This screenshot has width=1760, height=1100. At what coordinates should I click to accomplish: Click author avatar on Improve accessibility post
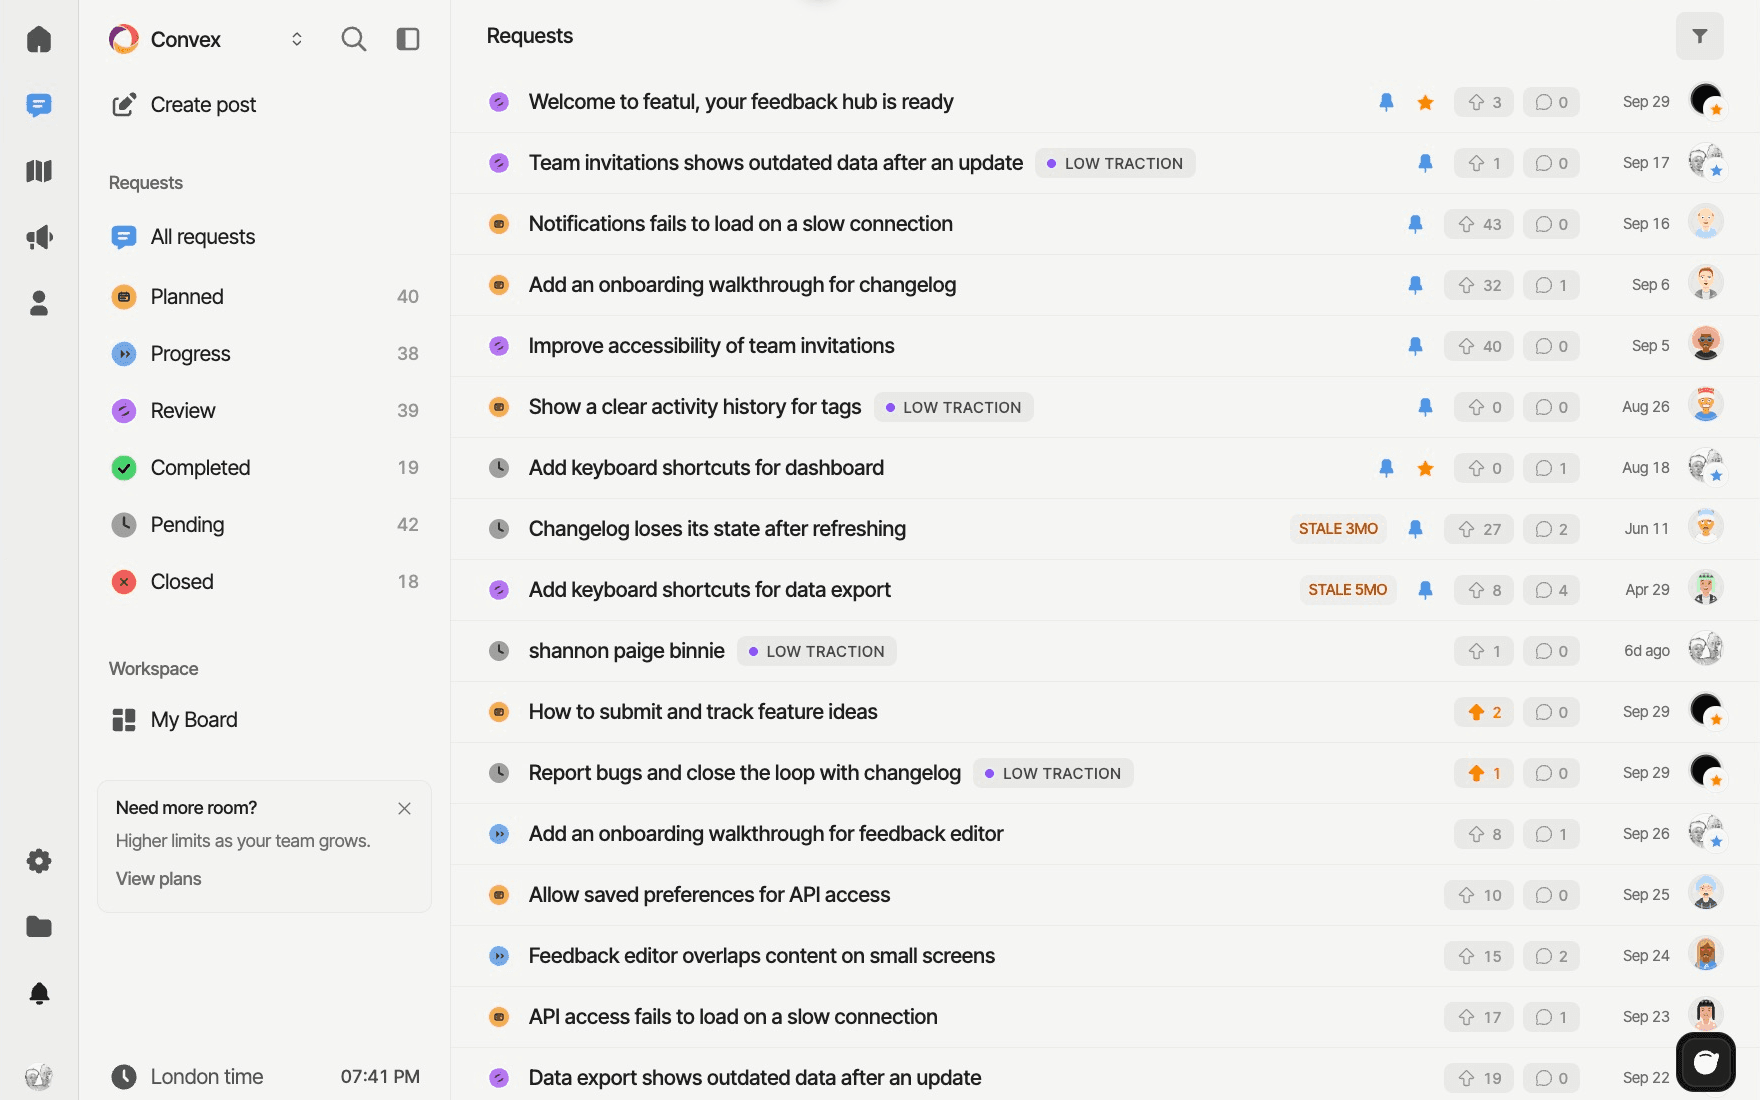(x=1706, y=344)
